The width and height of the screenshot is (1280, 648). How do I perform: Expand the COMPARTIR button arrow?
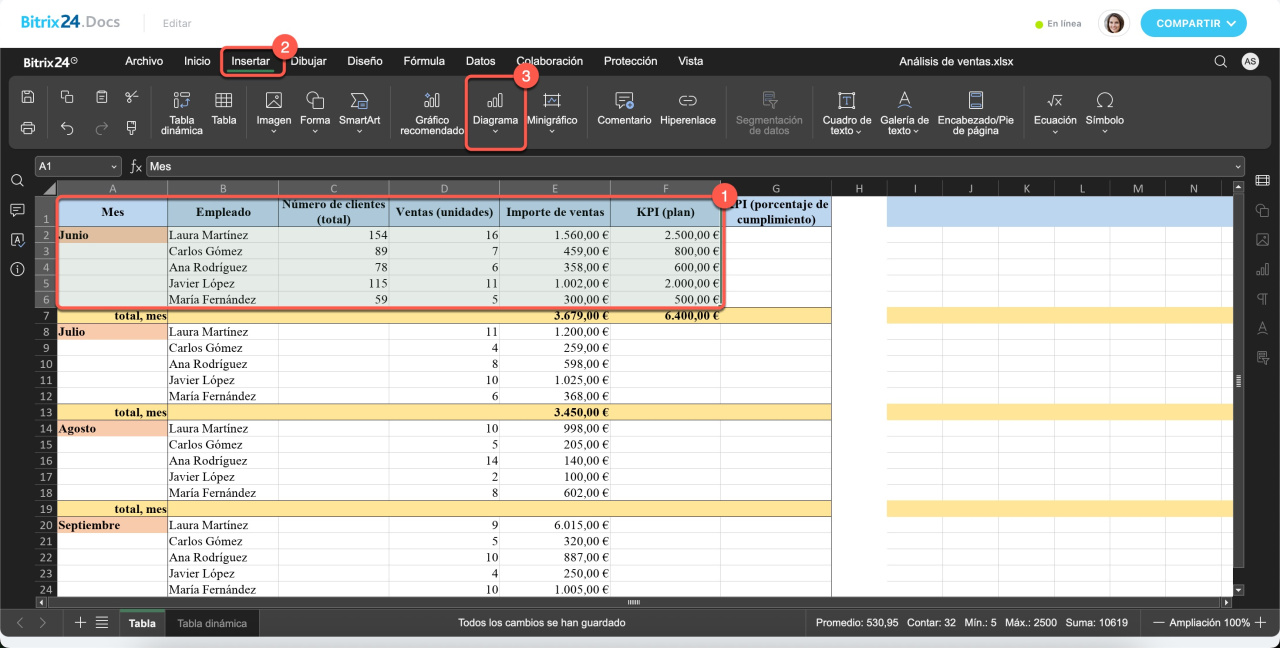click(1231, 23)
